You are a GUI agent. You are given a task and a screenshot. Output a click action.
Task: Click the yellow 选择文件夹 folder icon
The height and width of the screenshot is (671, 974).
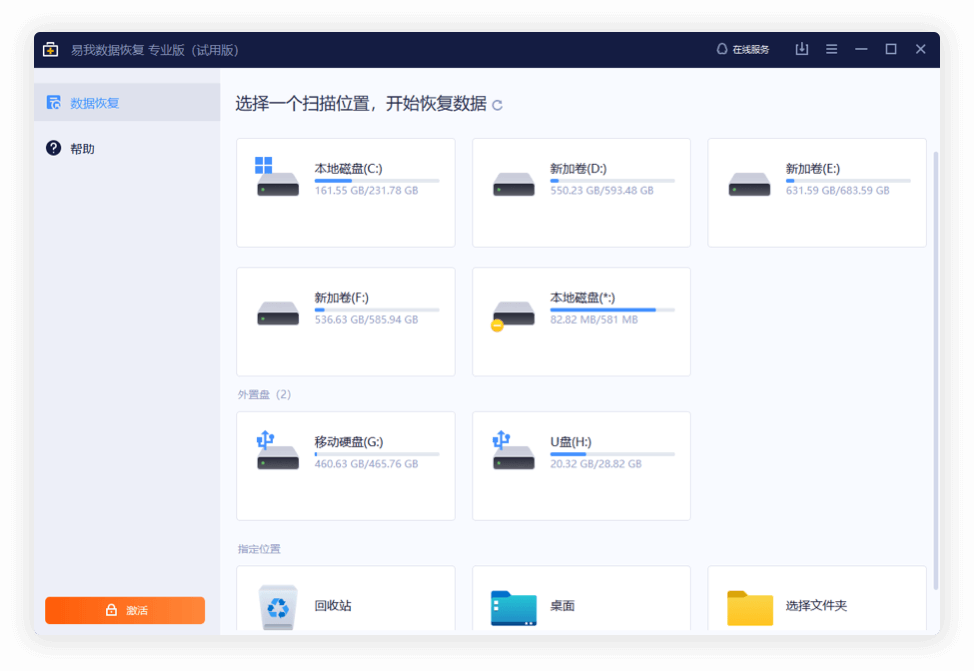[x=750, y=608]
